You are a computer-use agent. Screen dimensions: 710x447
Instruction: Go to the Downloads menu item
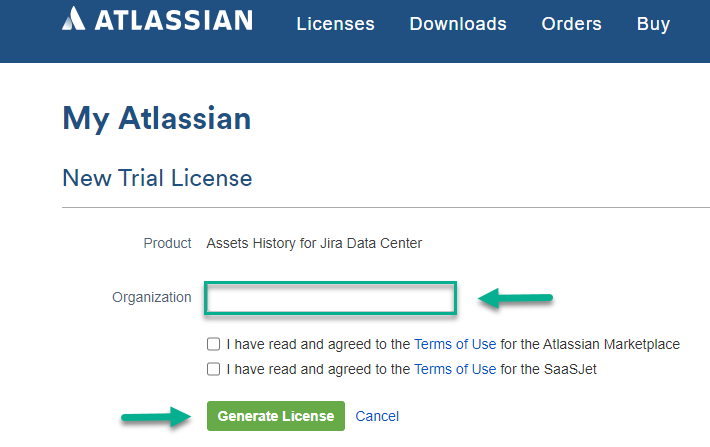[x=458, y=24]
